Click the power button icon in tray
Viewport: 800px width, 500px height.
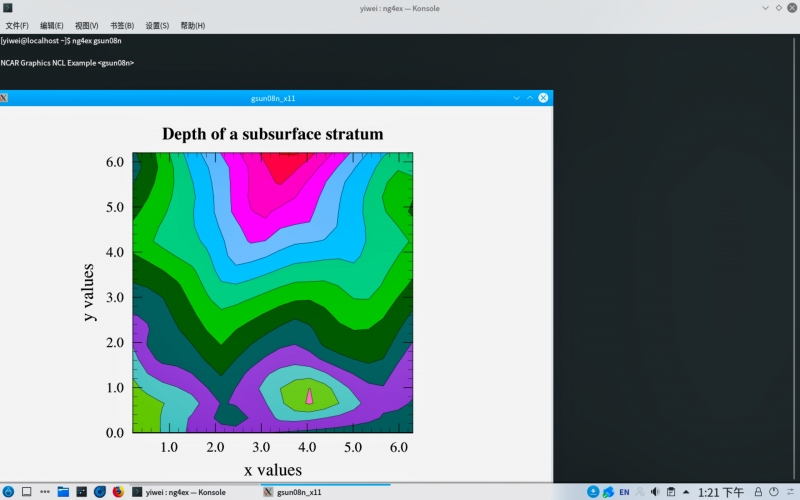coord(776,492)
